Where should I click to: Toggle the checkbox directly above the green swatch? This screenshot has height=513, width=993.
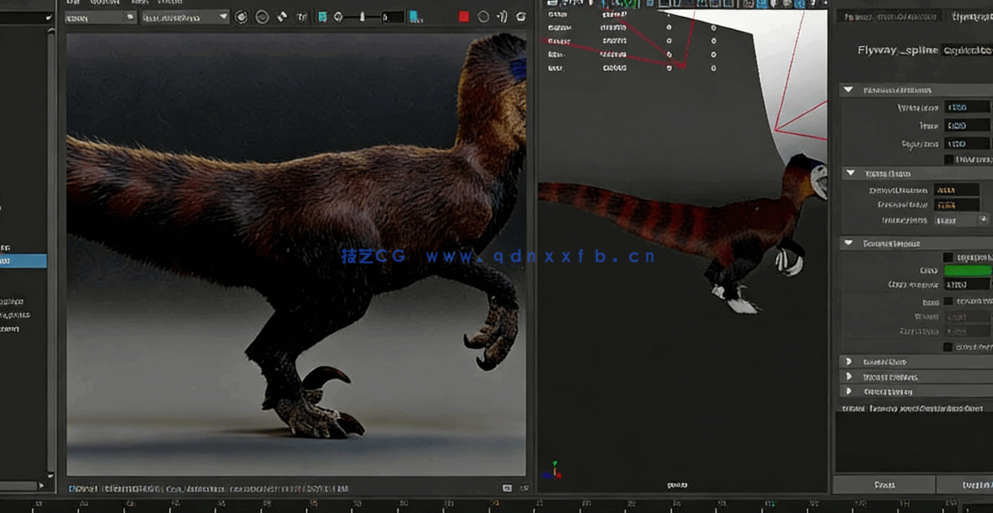[948, 257]
